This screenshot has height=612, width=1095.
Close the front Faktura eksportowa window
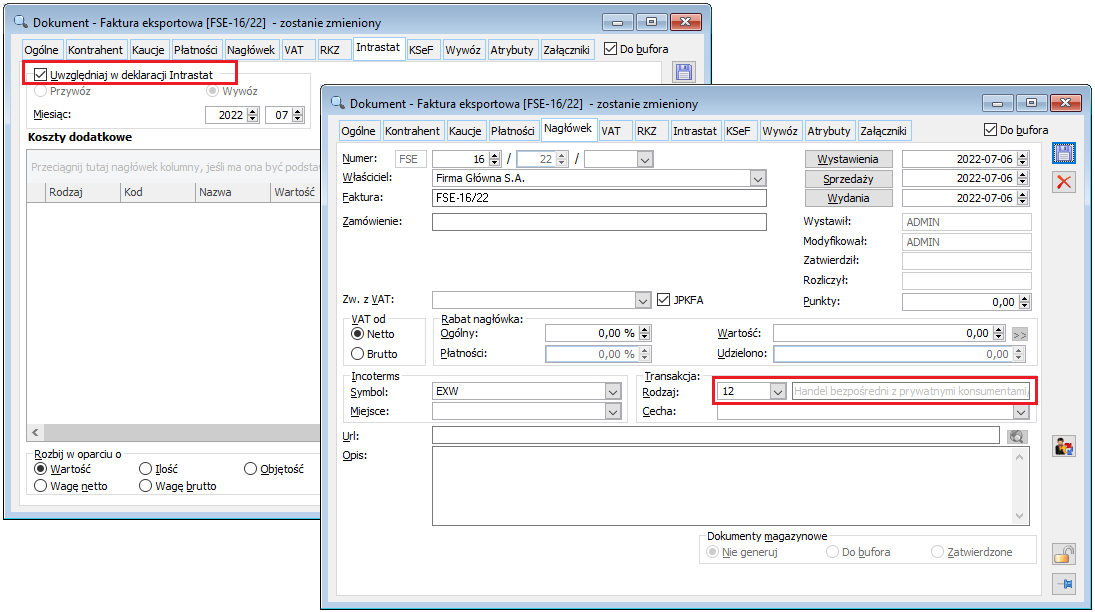click(x=1066, y=103)
